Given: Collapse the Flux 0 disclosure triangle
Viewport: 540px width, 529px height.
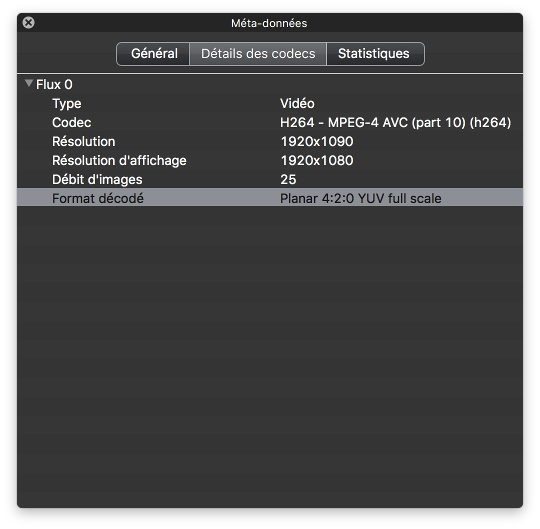Looking at the screenshot, I should [29, 83].
